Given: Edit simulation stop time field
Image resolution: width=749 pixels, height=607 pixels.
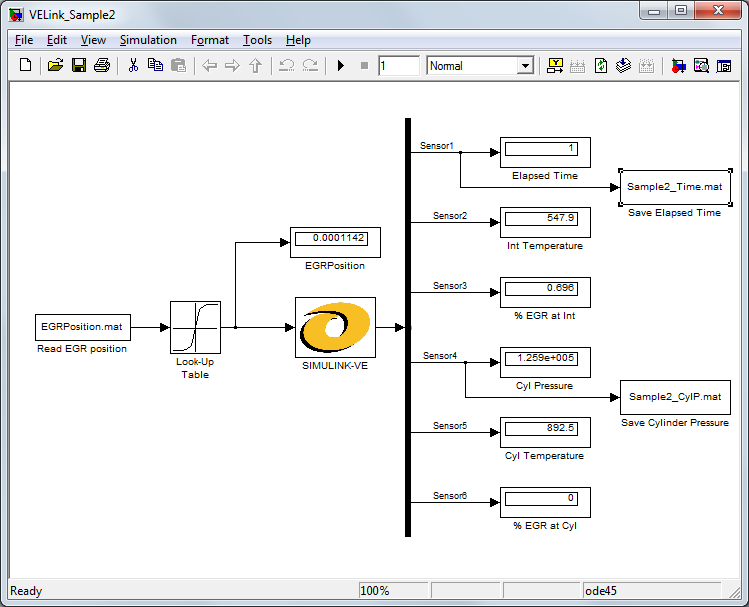Looking at the screenshot, I should tap(399, 65).
